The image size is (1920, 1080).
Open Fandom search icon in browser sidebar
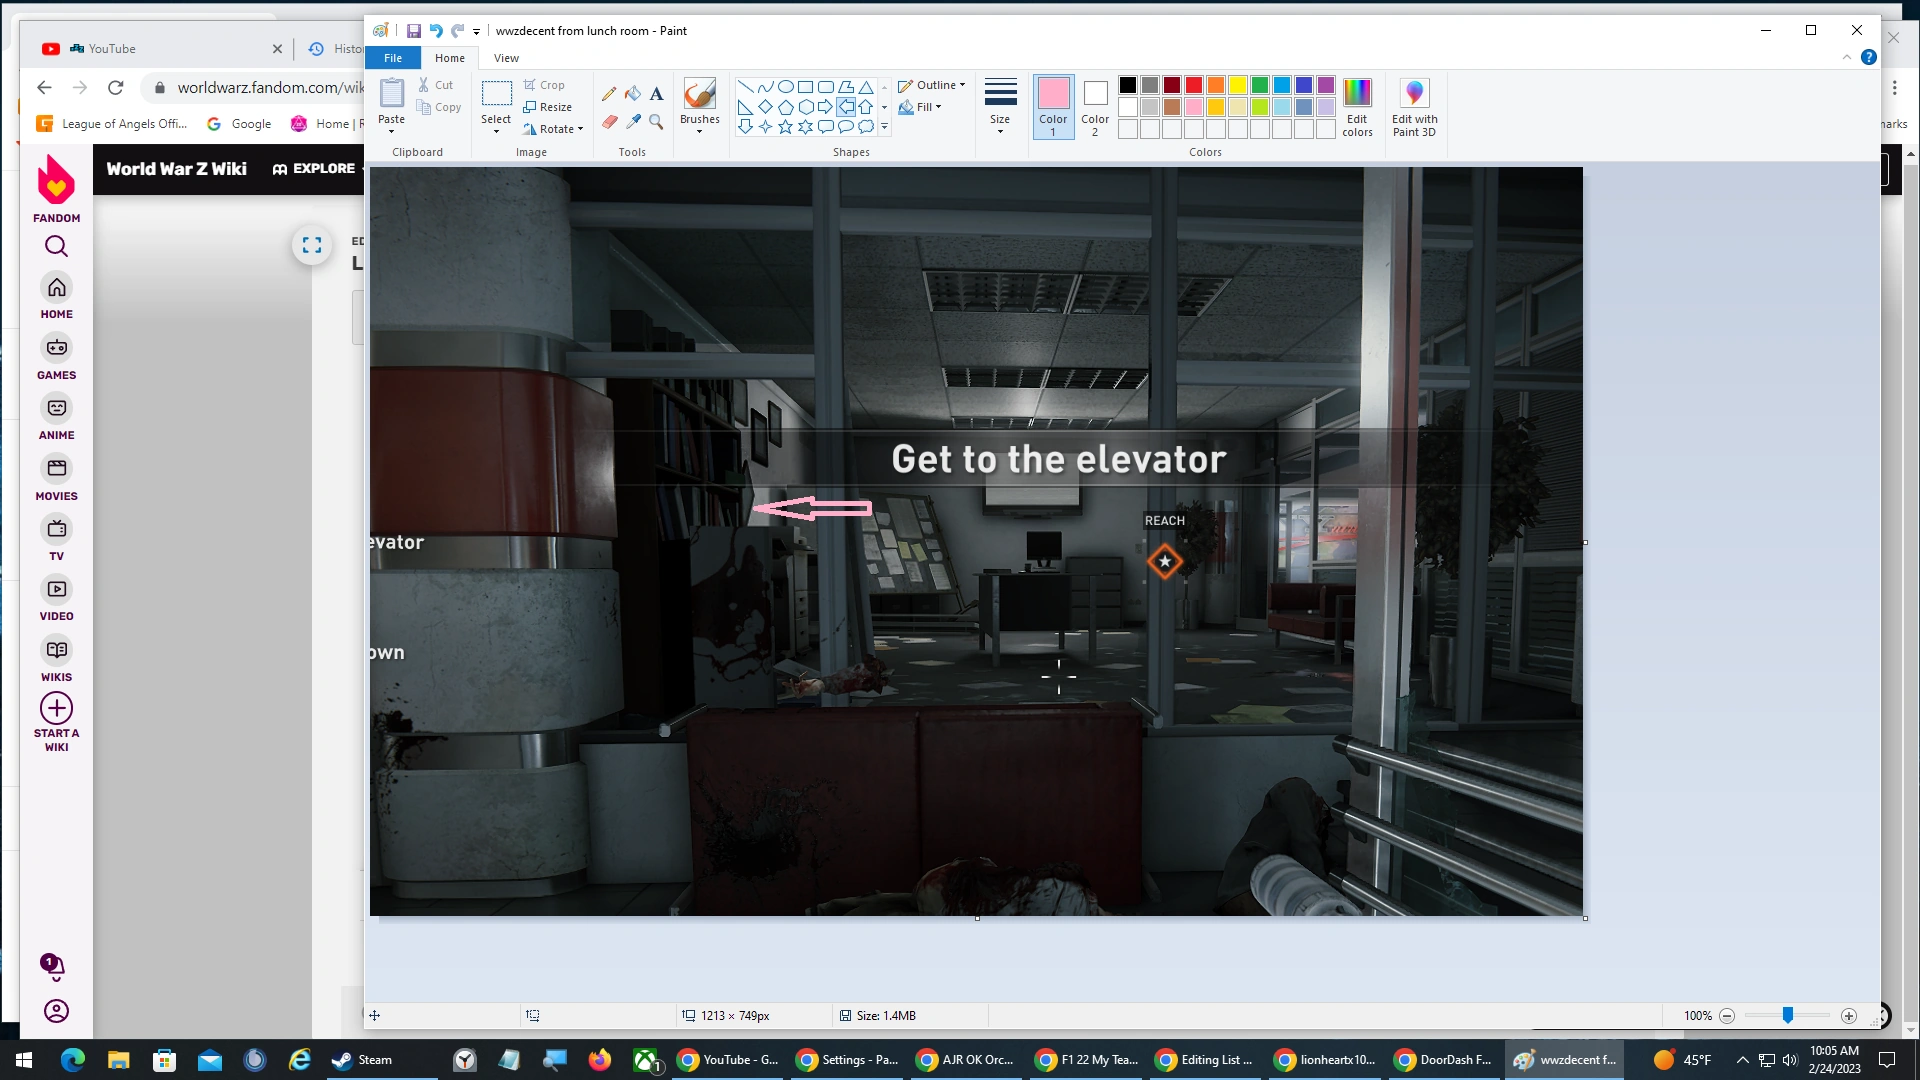click(x=56, y=246)
